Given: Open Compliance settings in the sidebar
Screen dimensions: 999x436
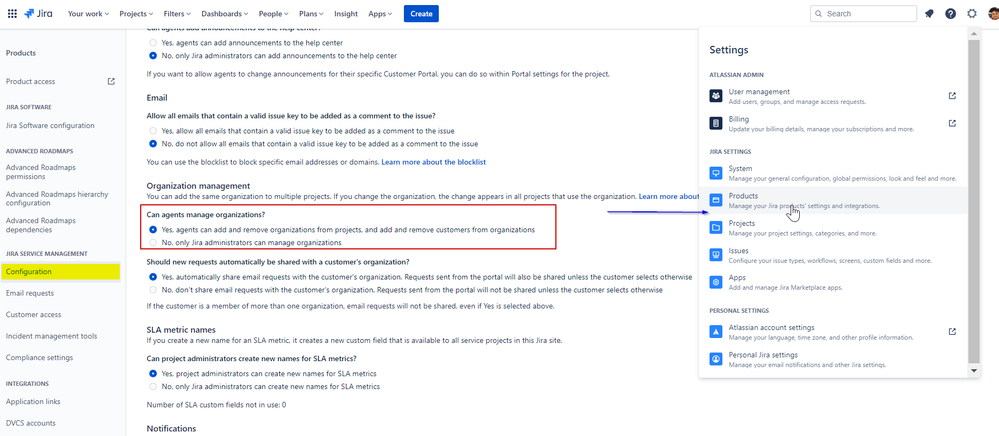Looking at the screenshot, I should [40, 358].
